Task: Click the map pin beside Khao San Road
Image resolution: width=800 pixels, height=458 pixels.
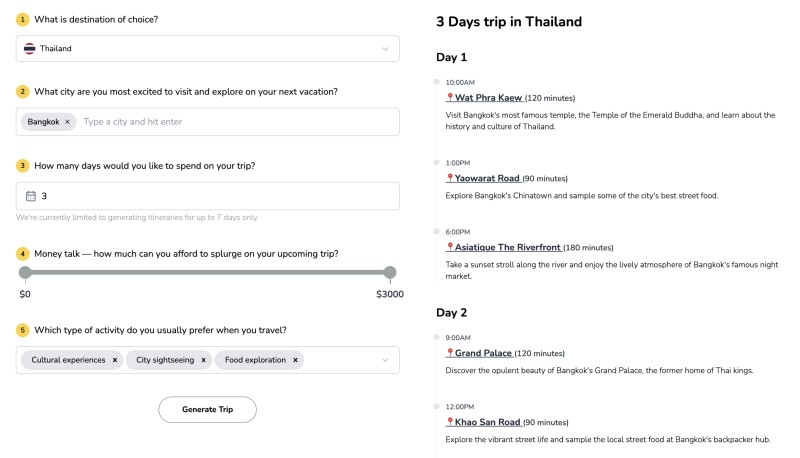Action: tap(450, 421)
